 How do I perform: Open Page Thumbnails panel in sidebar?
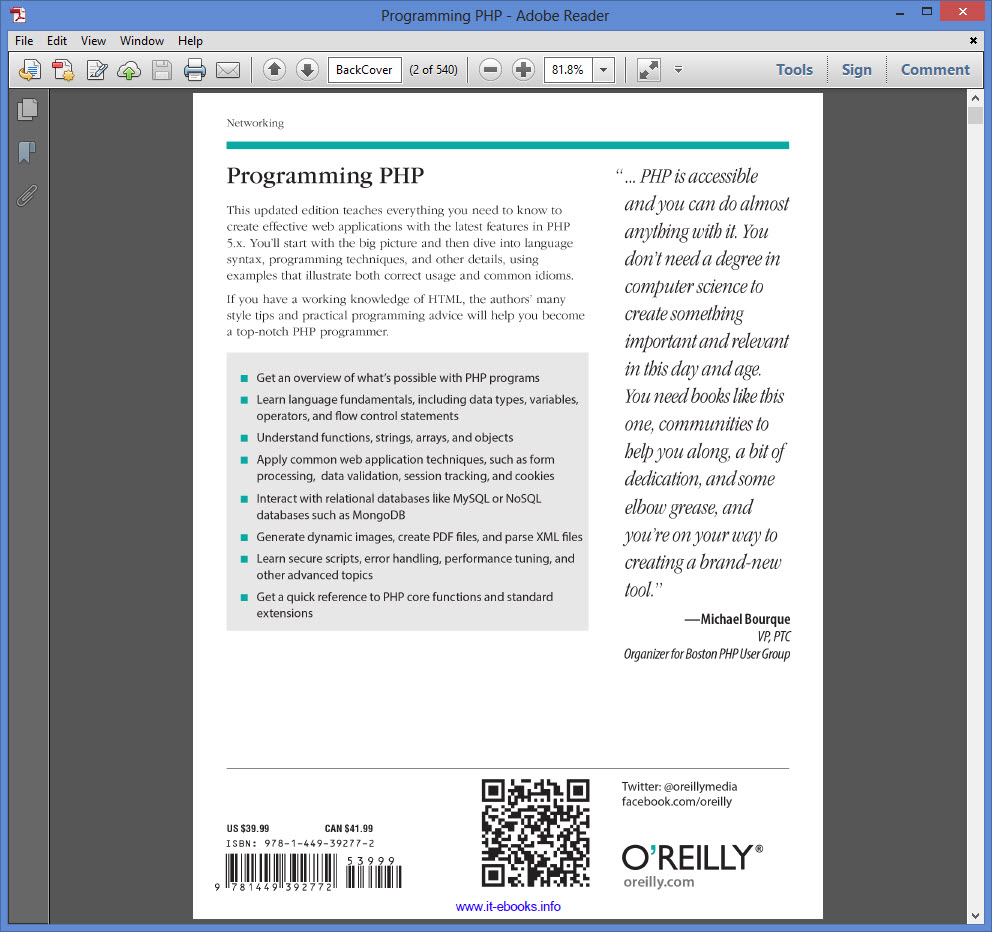point(27,109)
